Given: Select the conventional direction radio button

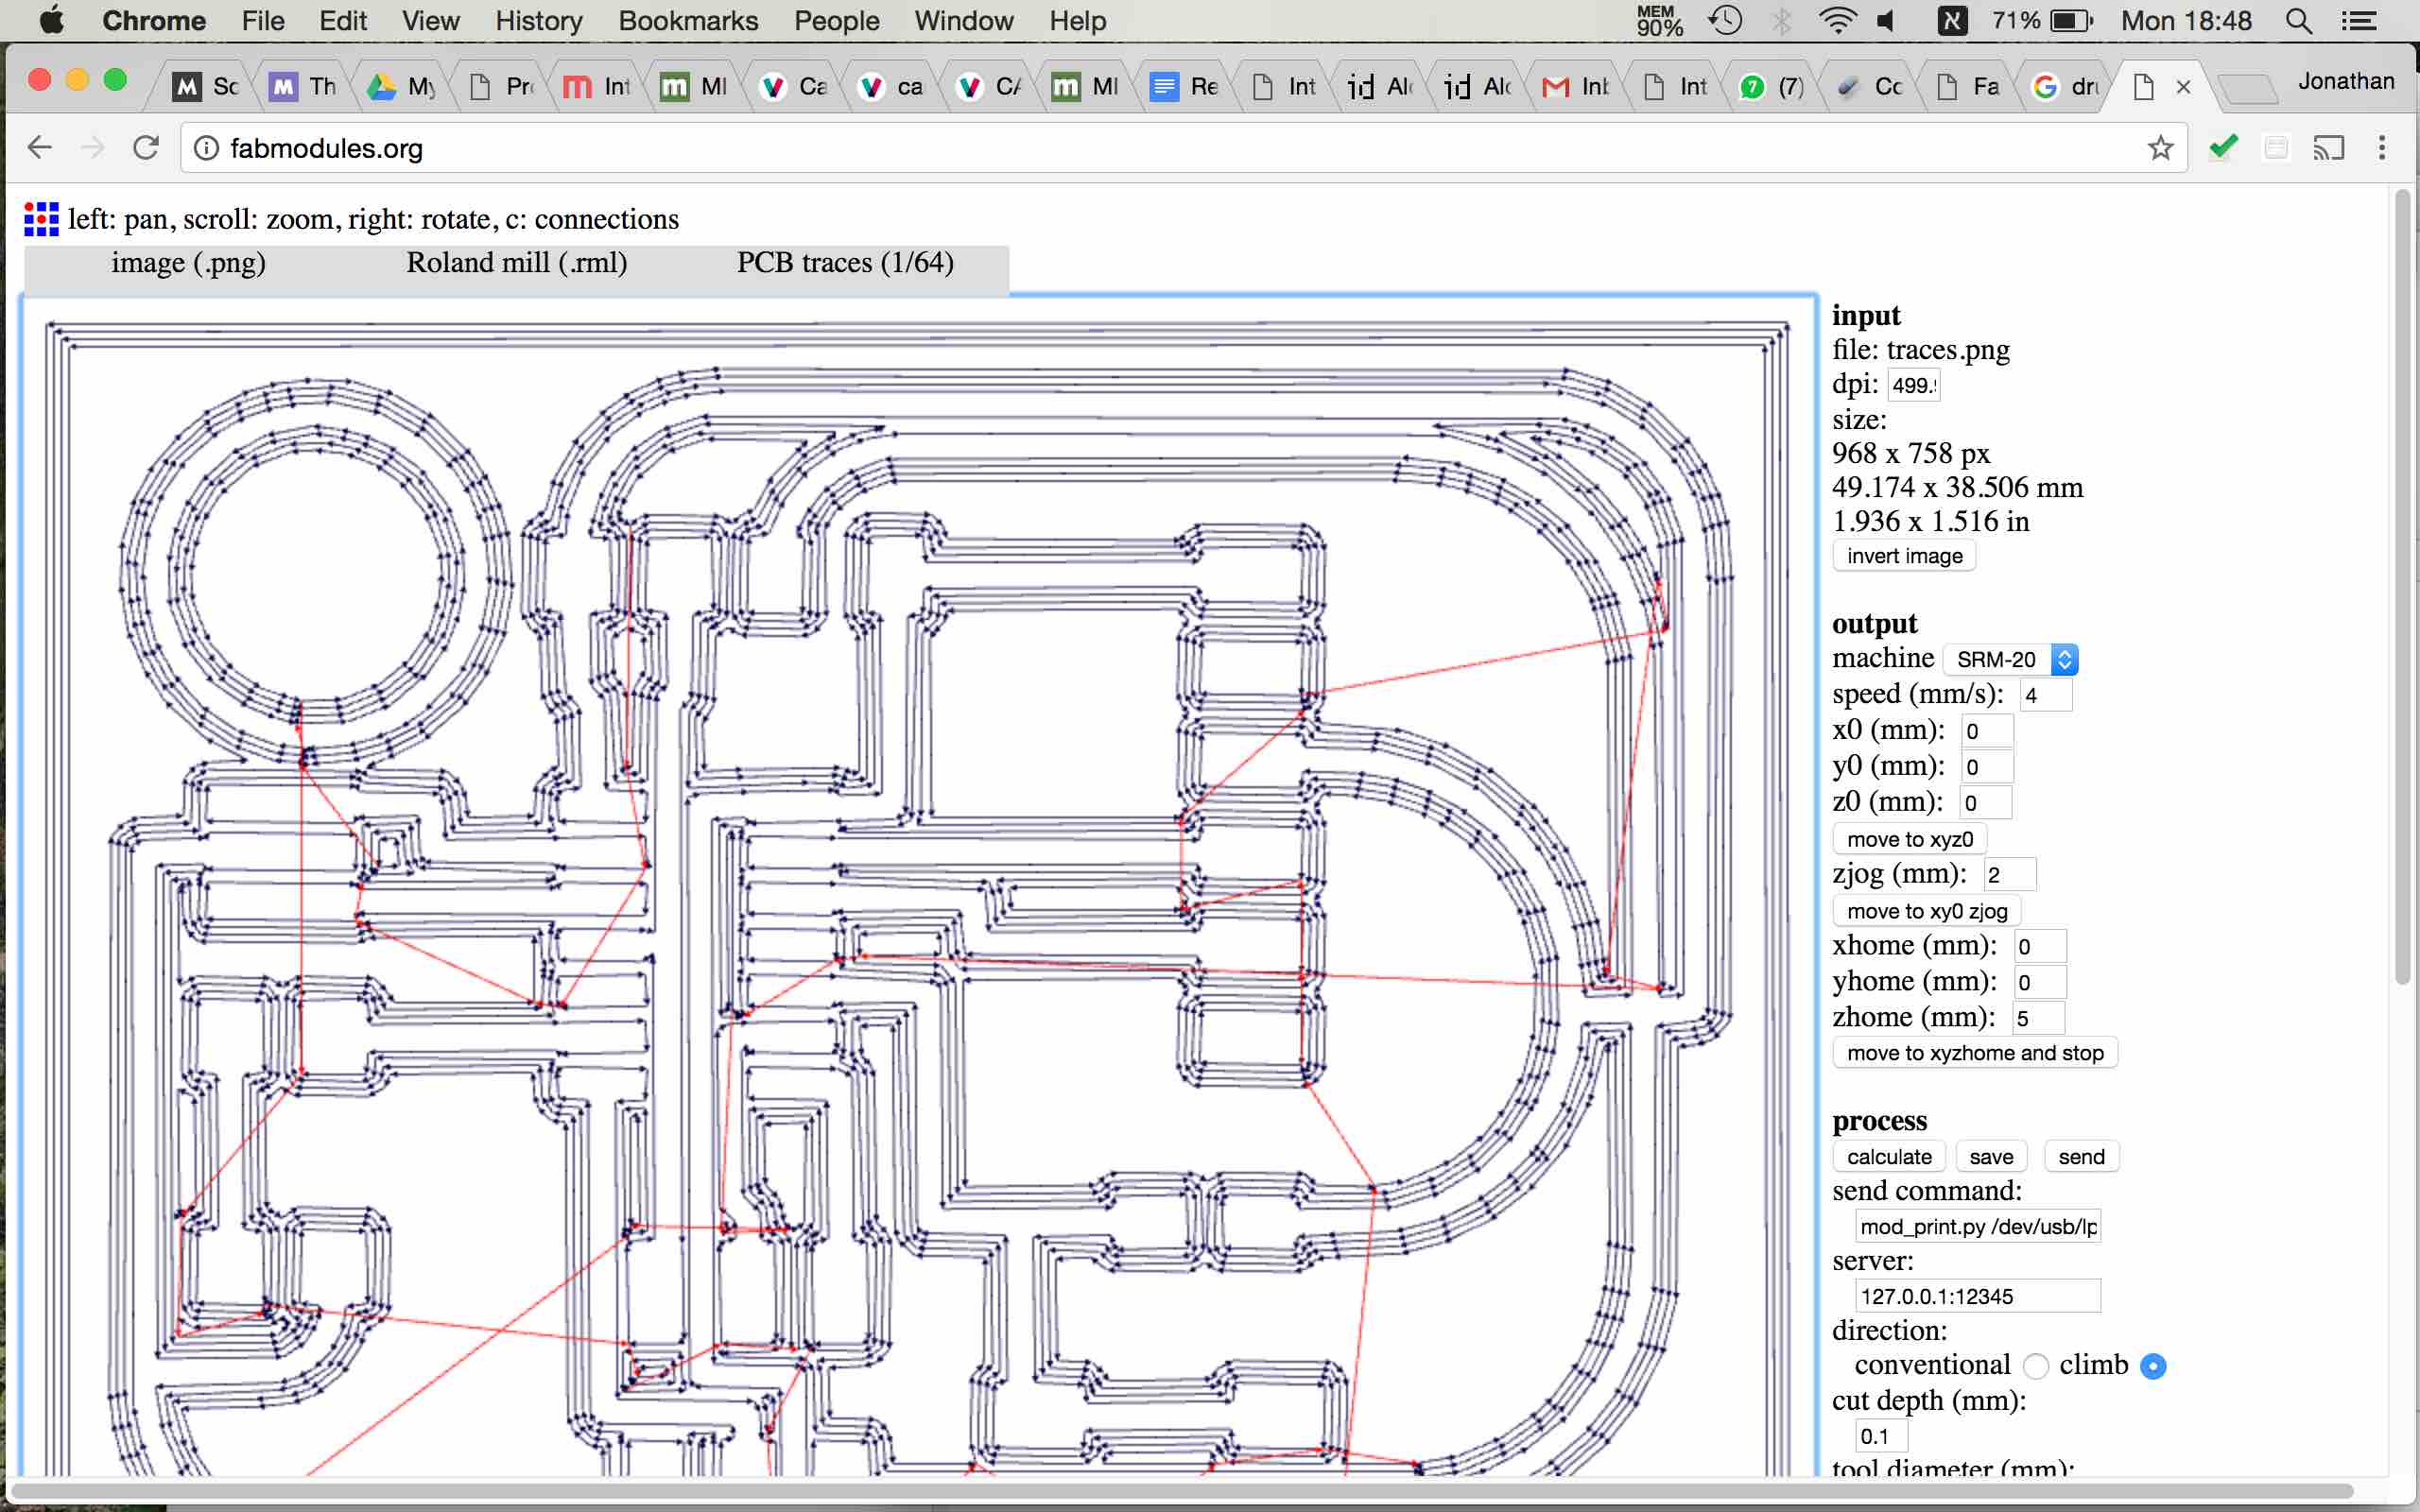Looking at the screenshot, I should pos(2035,1366).
